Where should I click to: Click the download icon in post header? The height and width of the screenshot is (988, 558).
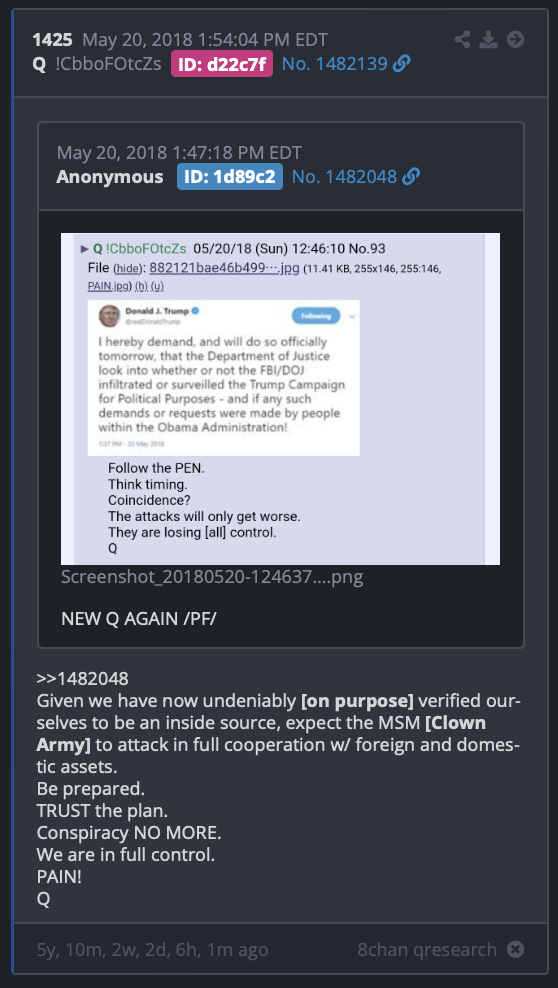point(488,40)
